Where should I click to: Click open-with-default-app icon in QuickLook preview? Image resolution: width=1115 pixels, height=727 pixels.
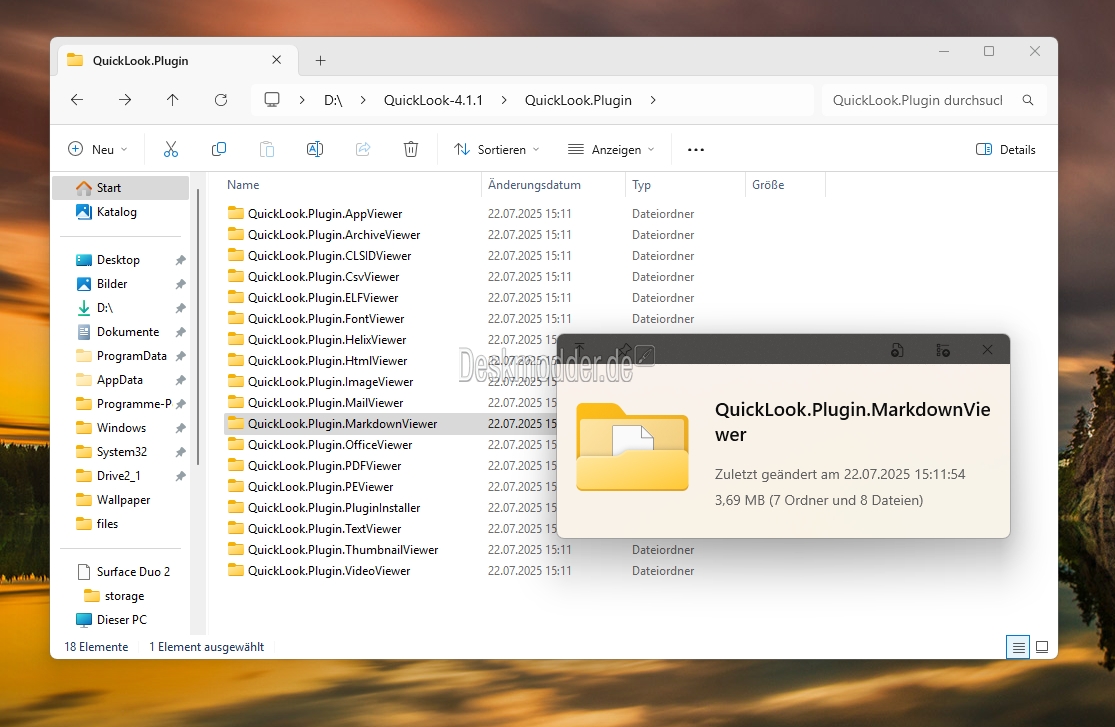click(x=897, y=350)
